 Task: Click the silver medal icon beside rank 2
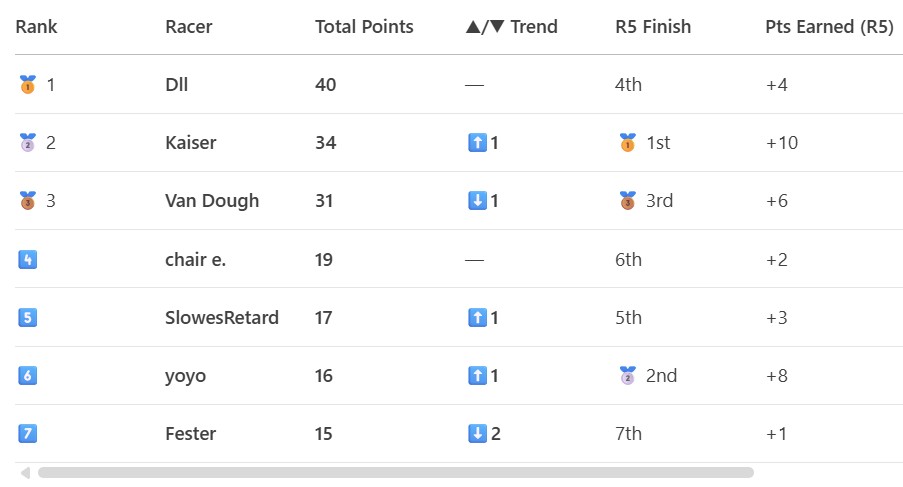click(x=28, y=142)
